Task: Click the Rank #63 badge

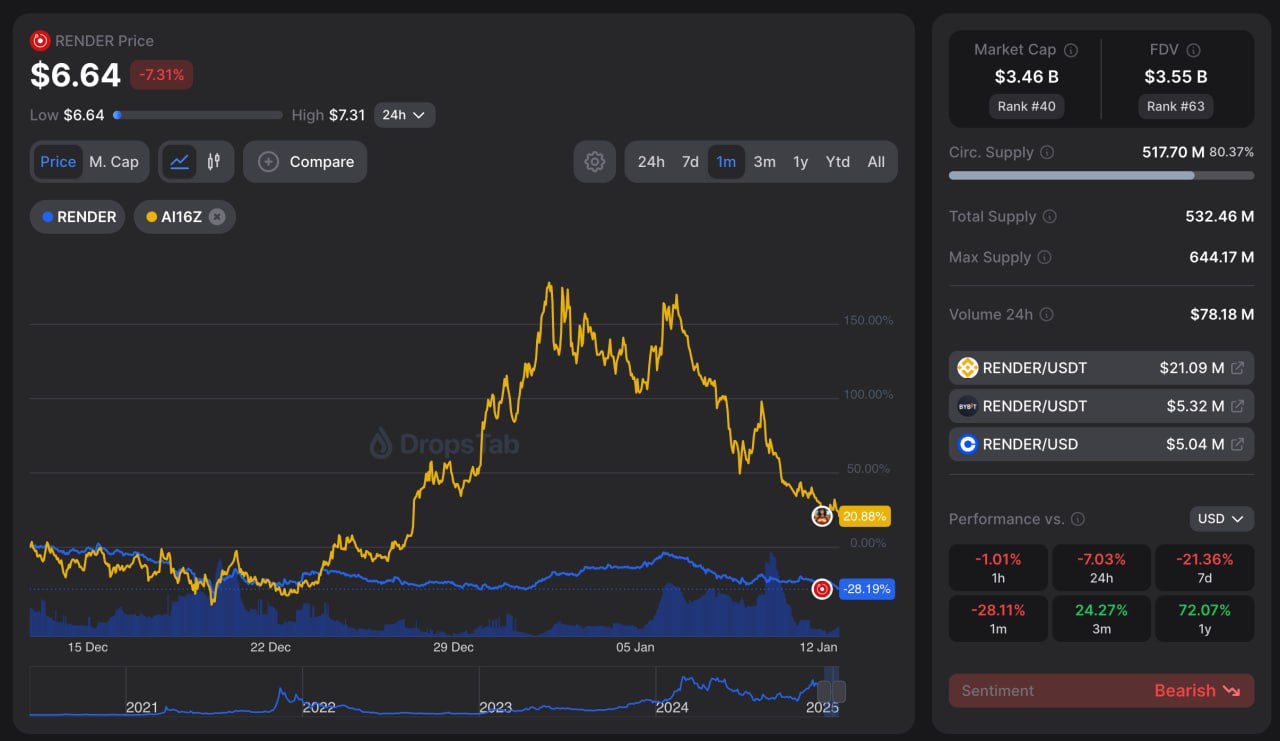Action: point(1176,106)
